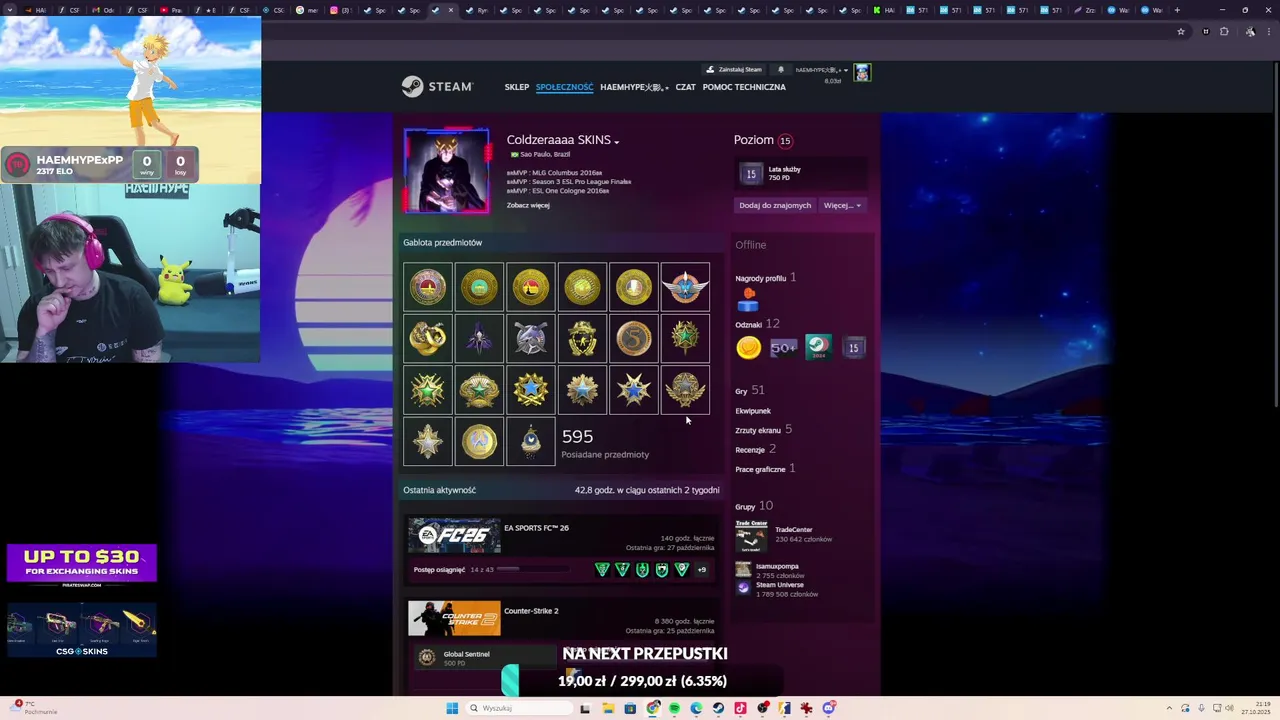Screen dimensions: 1280x720
Task: Expand the Coldzeraaaa SKINS name history arrow
Action: pos(616,142)
